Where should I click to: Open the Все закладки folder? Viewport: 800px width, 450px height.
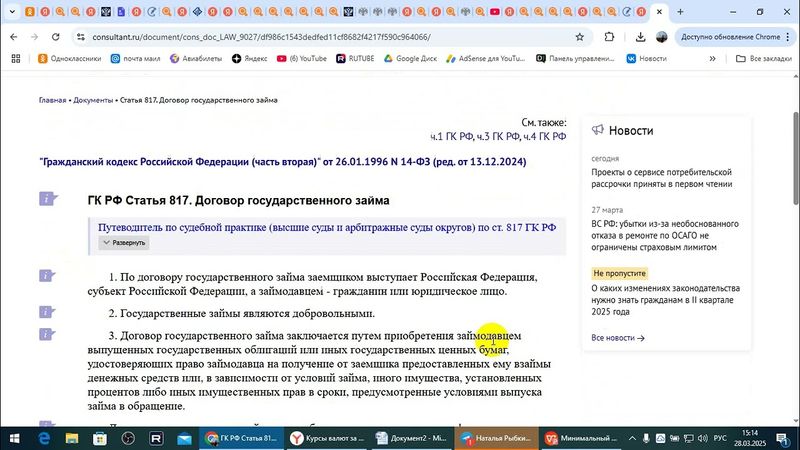(764, 59)
